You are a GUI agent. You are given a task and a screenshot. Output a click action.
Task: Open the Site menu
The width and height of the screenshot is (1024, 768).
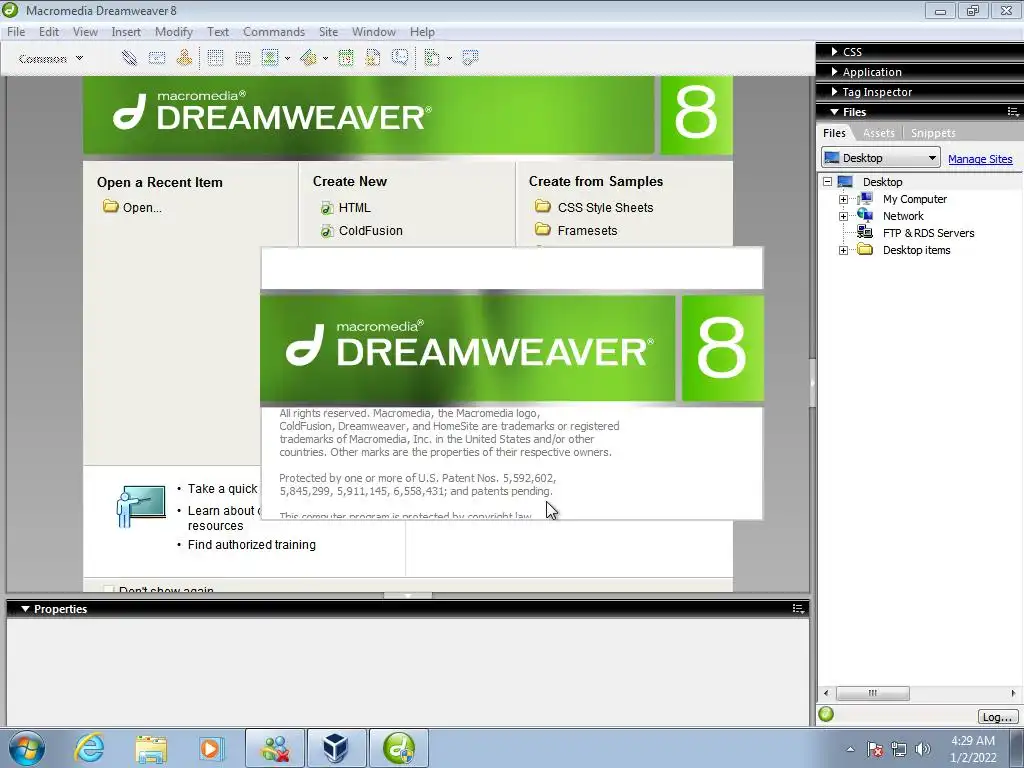click(x=328, y=31)
